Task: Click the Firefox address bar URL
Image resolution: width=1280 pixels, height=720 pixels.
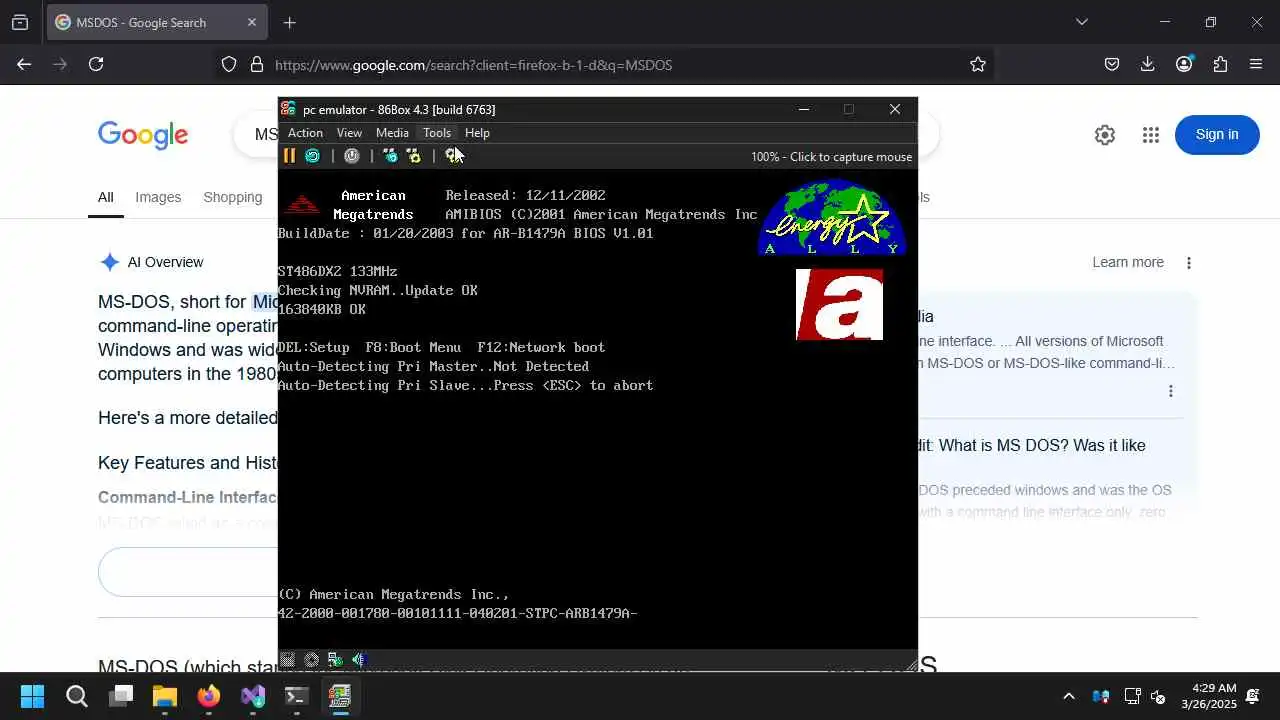Action: tap(473, 65)
